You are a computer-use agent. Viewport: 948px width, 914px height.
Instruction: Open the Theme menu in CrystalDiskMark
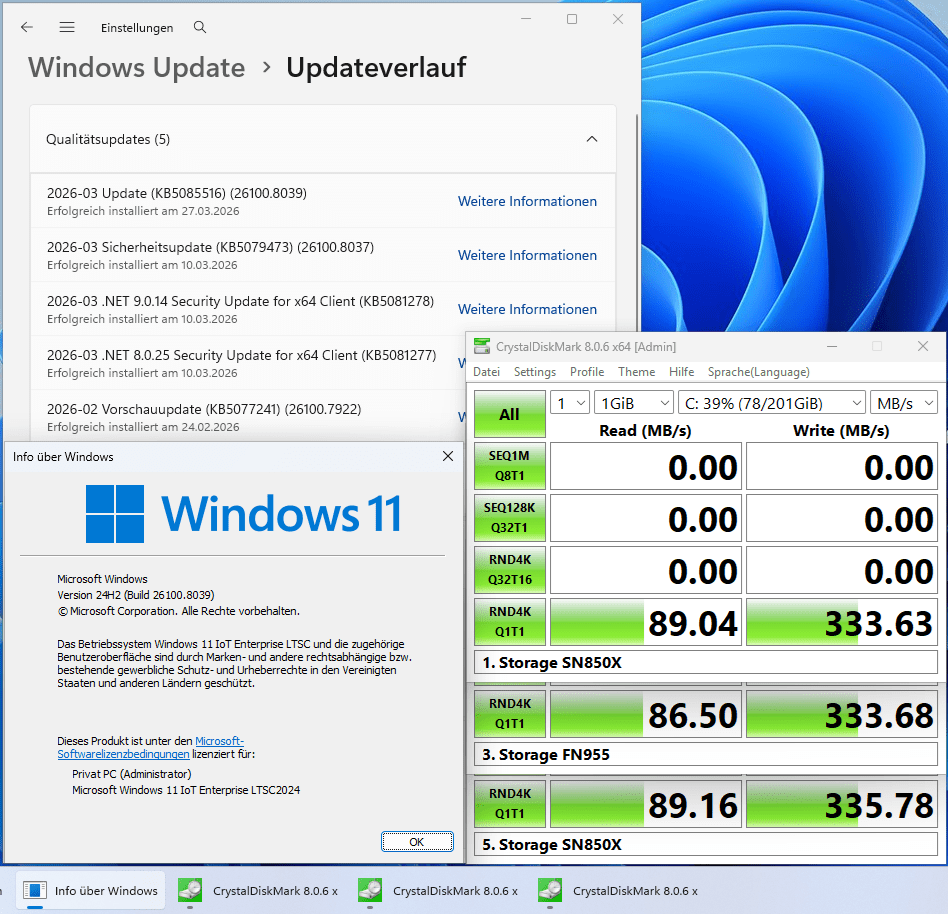[x=637, y=372]
